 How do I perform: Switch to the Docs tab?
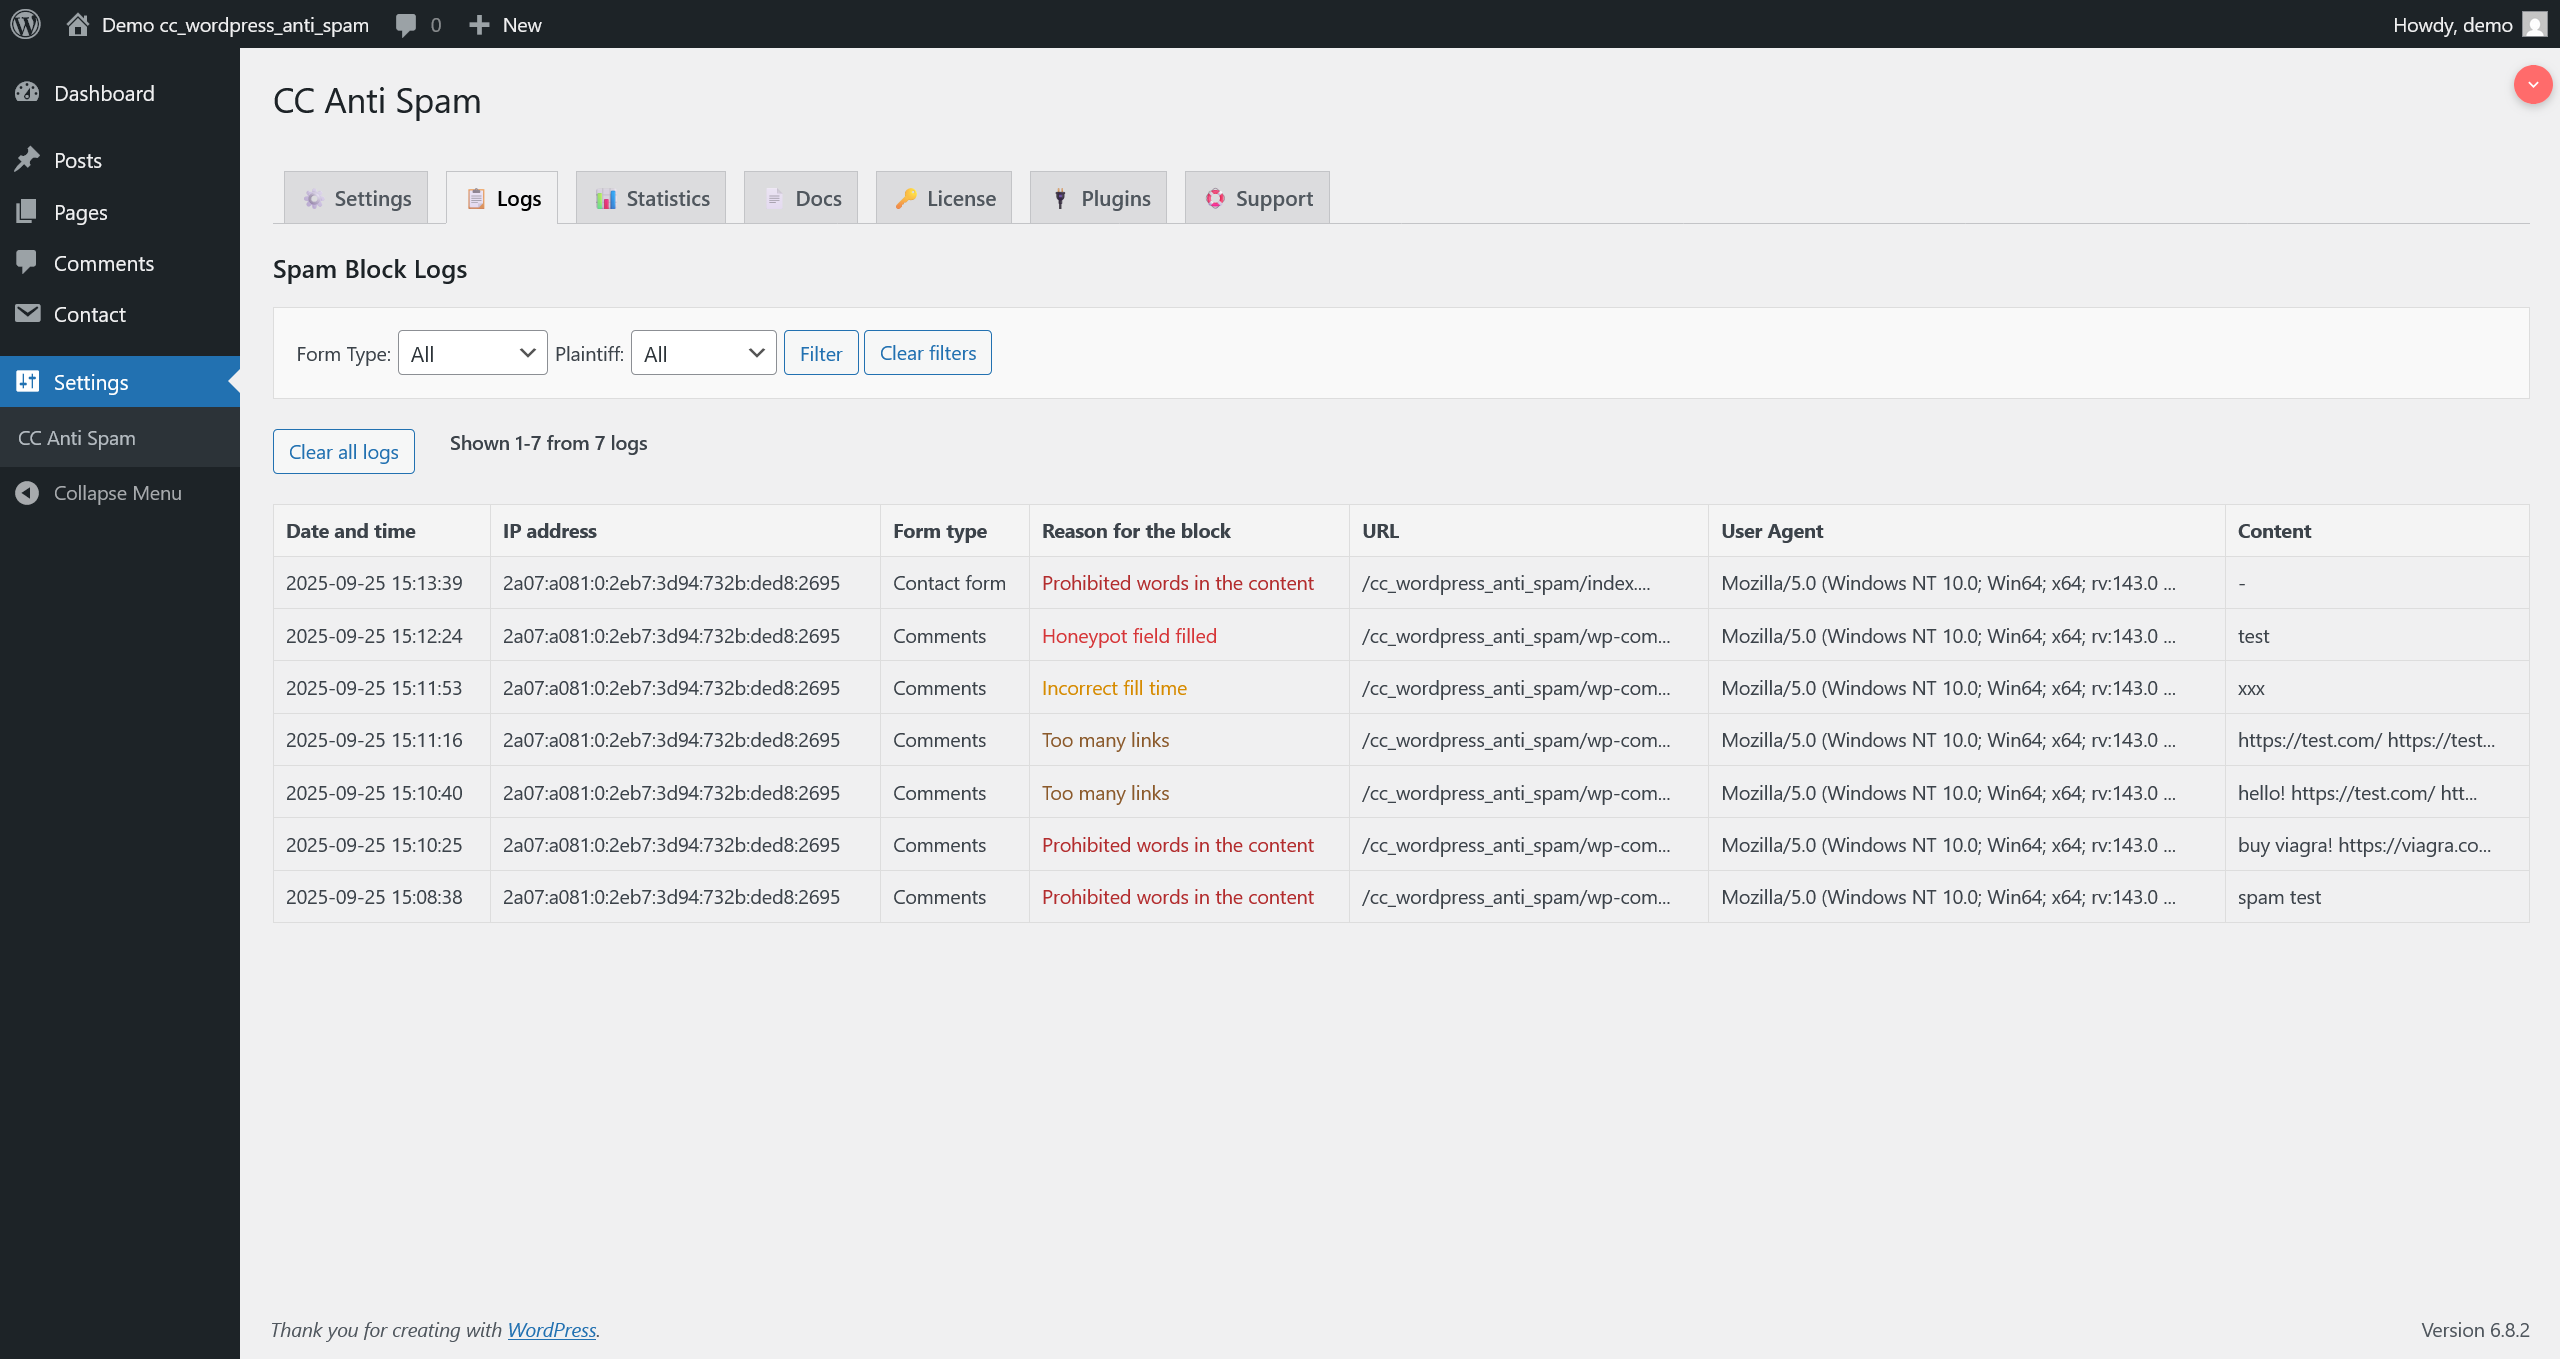(x=800, y=197)
